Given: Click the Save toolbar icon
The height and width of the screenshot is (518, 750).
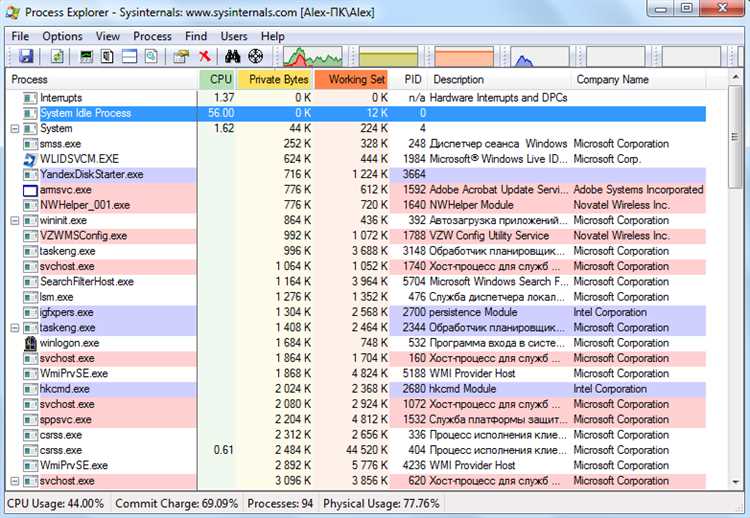Looking at the screenshot, I should [x=25, y=56].
